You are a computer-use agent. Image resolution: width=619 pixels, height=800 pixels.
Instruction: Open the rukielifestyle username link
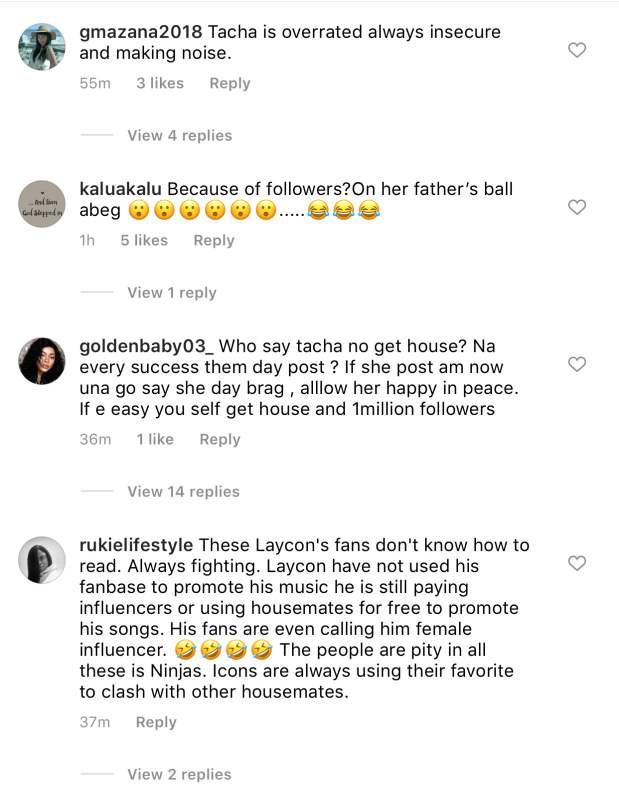[x=136, y=545]
